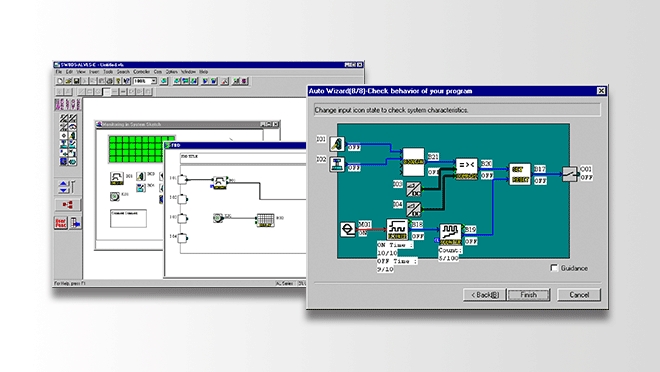660x372 pixels.
Task: Select input terminal I01 in FBD window
Action: [182, 179]
